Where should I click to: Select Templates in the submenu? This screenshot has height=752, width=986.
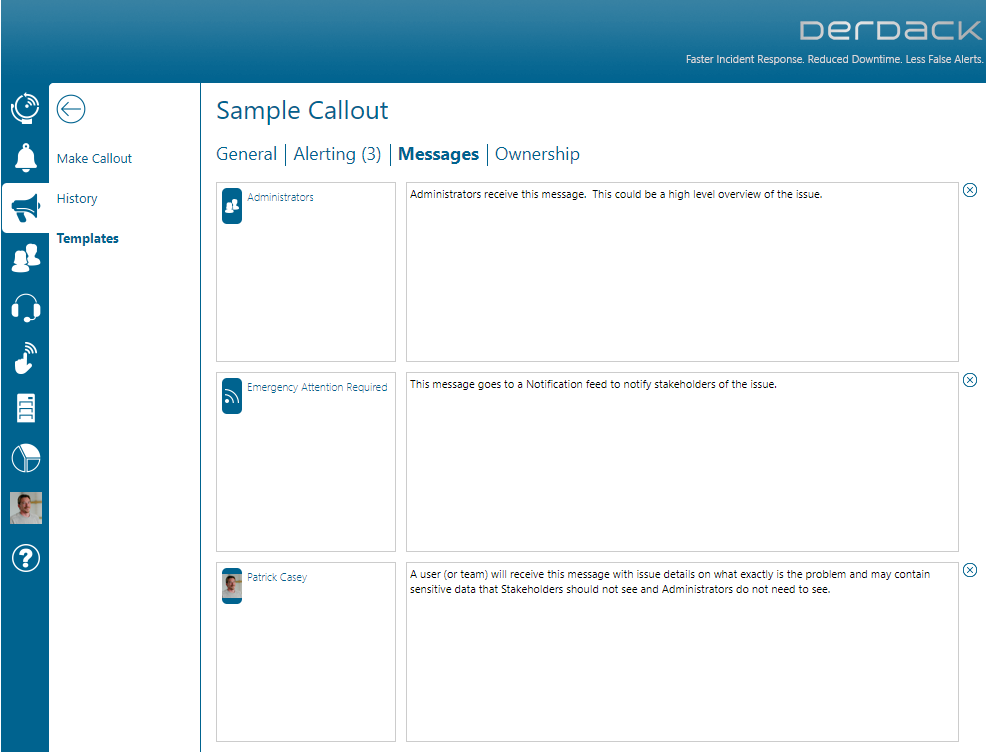87,238
